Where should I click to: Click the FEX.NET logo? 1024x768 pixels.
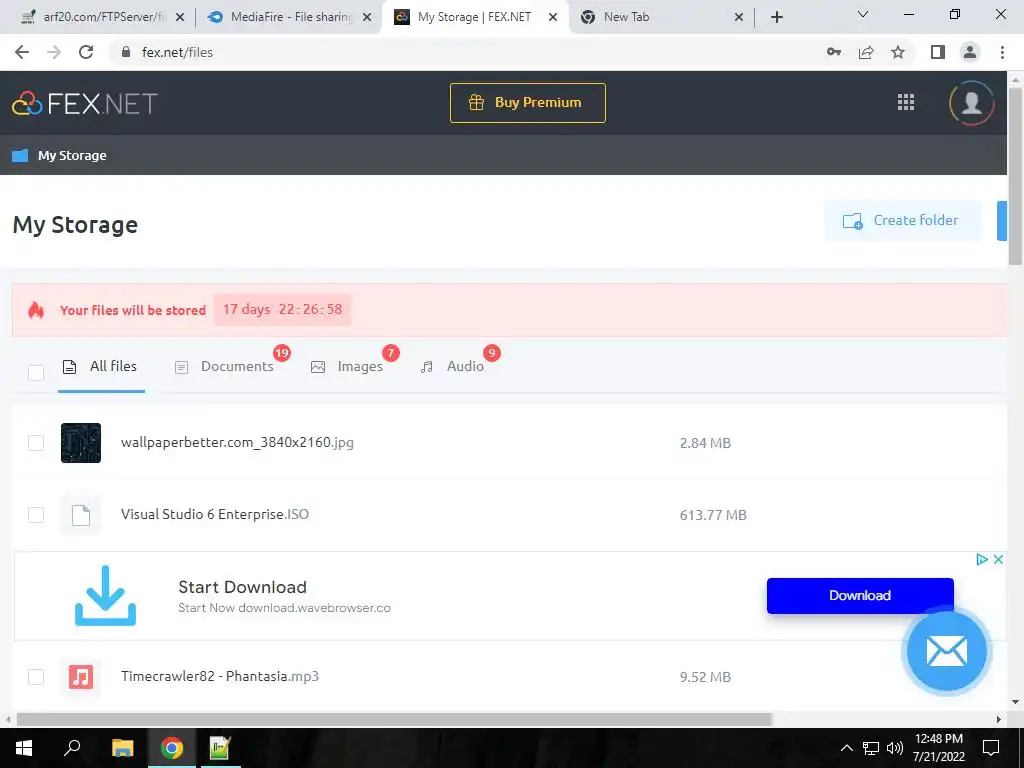point(85,103)
